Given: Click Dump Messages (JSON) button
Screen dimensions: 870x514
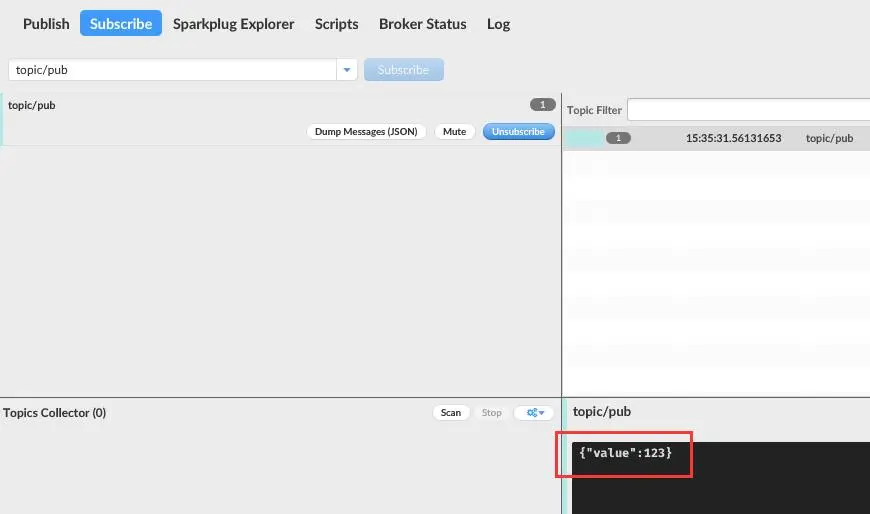Looking at the screenshot, I should [x=366, y=131].
